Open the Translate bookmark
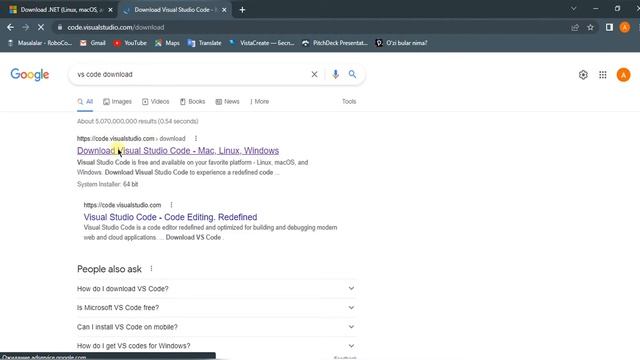The height and width of the screenshot is (360, 640). [x=204, y=43]
